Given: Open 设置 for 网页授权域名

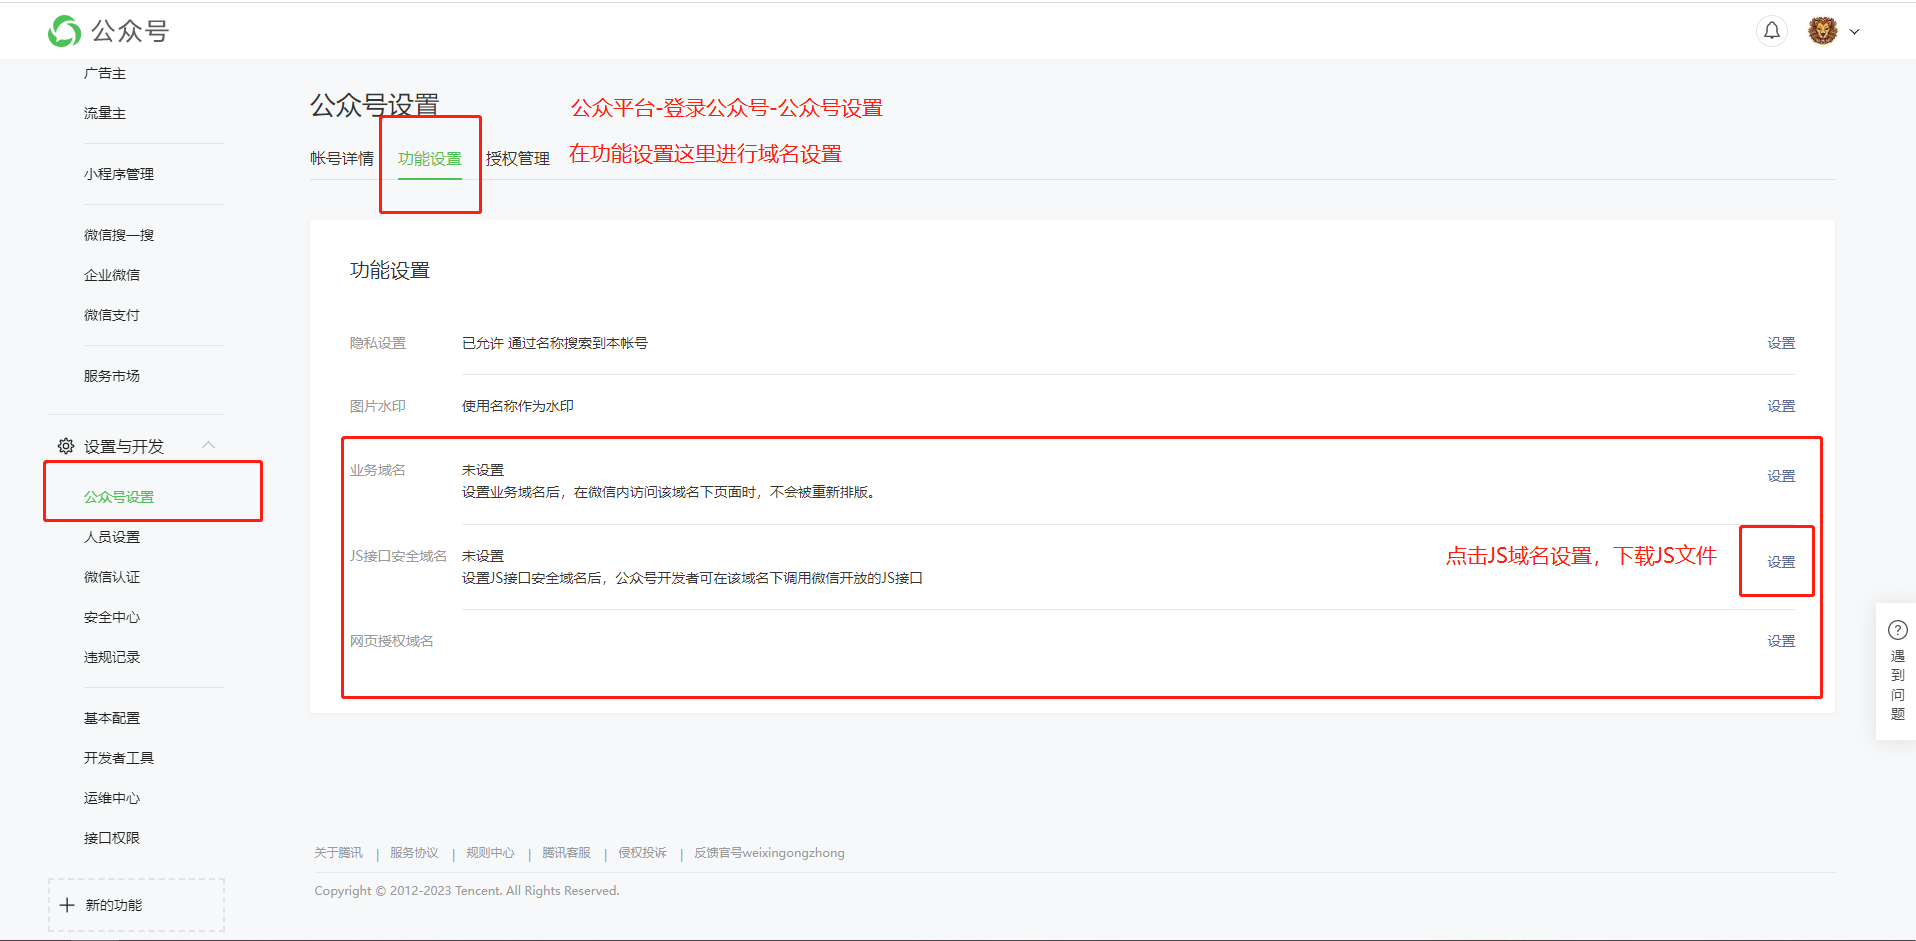Looking at the screenshot, I should coord(1780,641).
